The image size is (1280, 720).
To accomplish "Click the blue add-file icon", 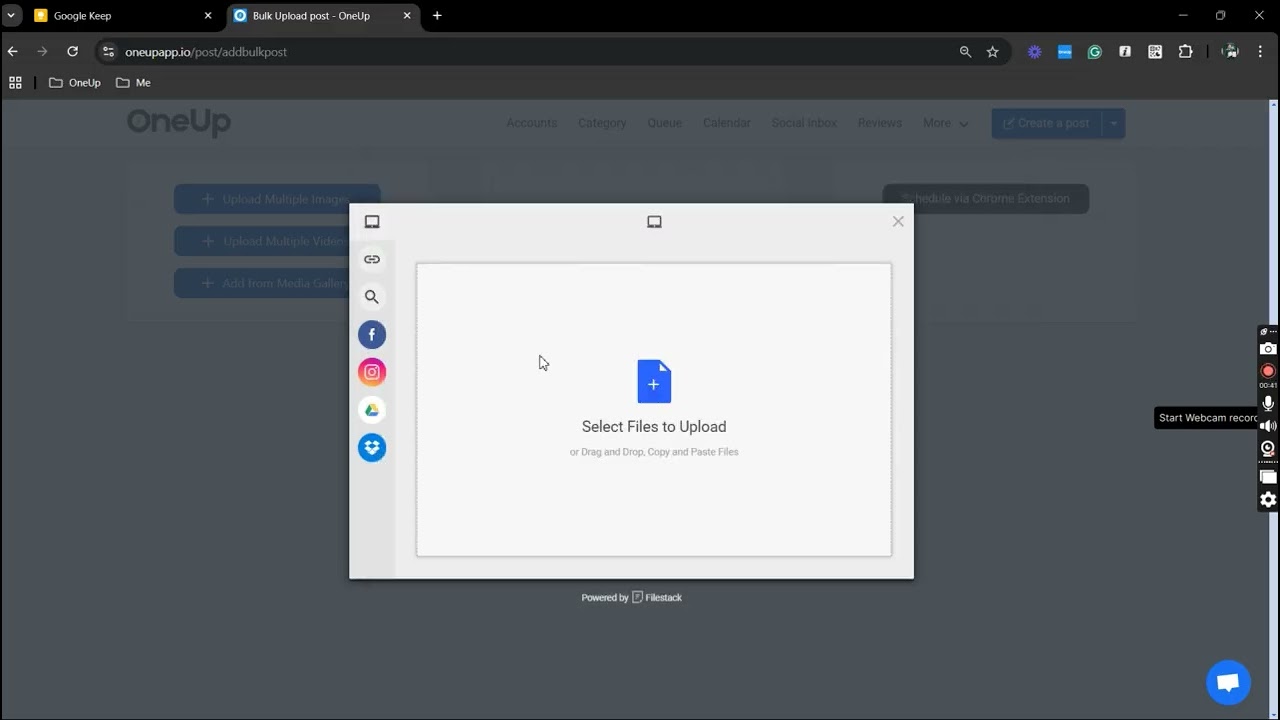I will [x=654, y=381].
